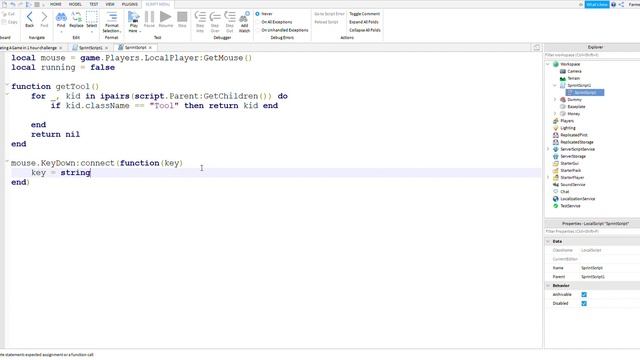This screenshot has width=640, height=360.
Task: Click the Step Out debugger icon
Action: [x=230, y=17]
